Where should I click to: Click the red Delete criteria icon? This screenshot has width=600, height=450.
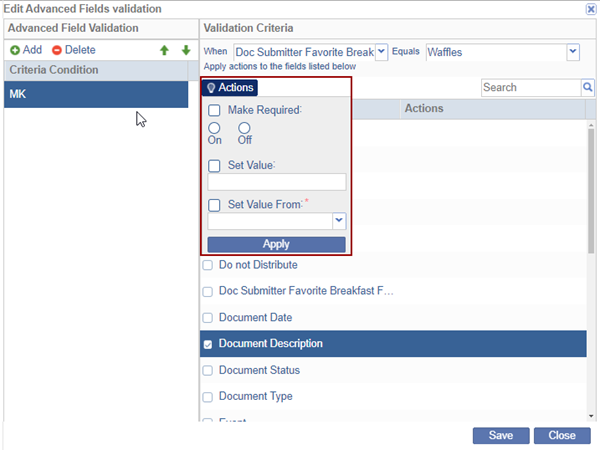point(57,50)
